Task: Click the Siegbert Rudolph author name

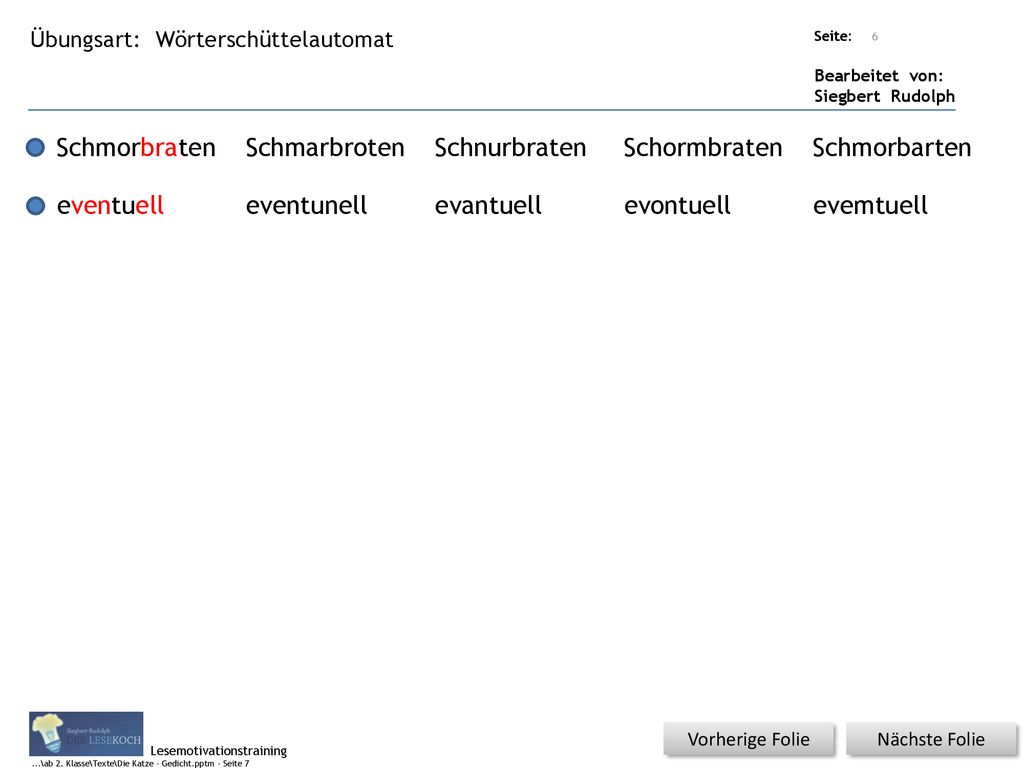Action: [884, 97]
